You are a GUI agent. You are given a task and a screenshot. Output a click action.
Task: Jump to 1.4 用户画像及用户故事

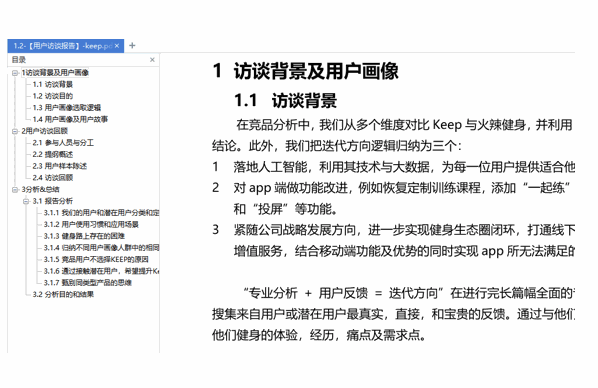tap(70, 119)
